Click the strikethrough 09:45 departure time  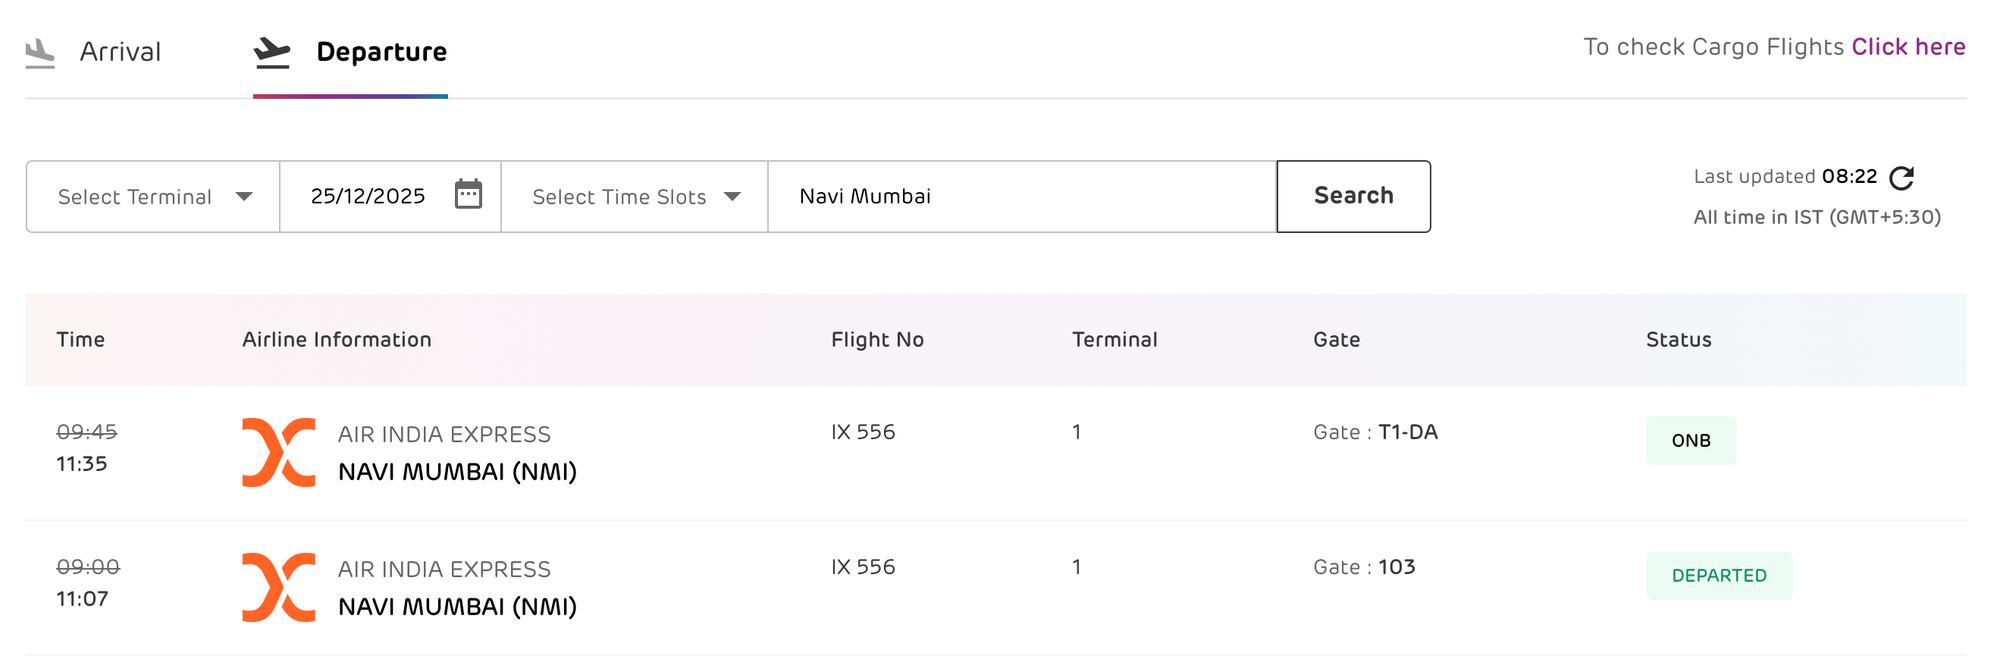[x=88, y=433]
